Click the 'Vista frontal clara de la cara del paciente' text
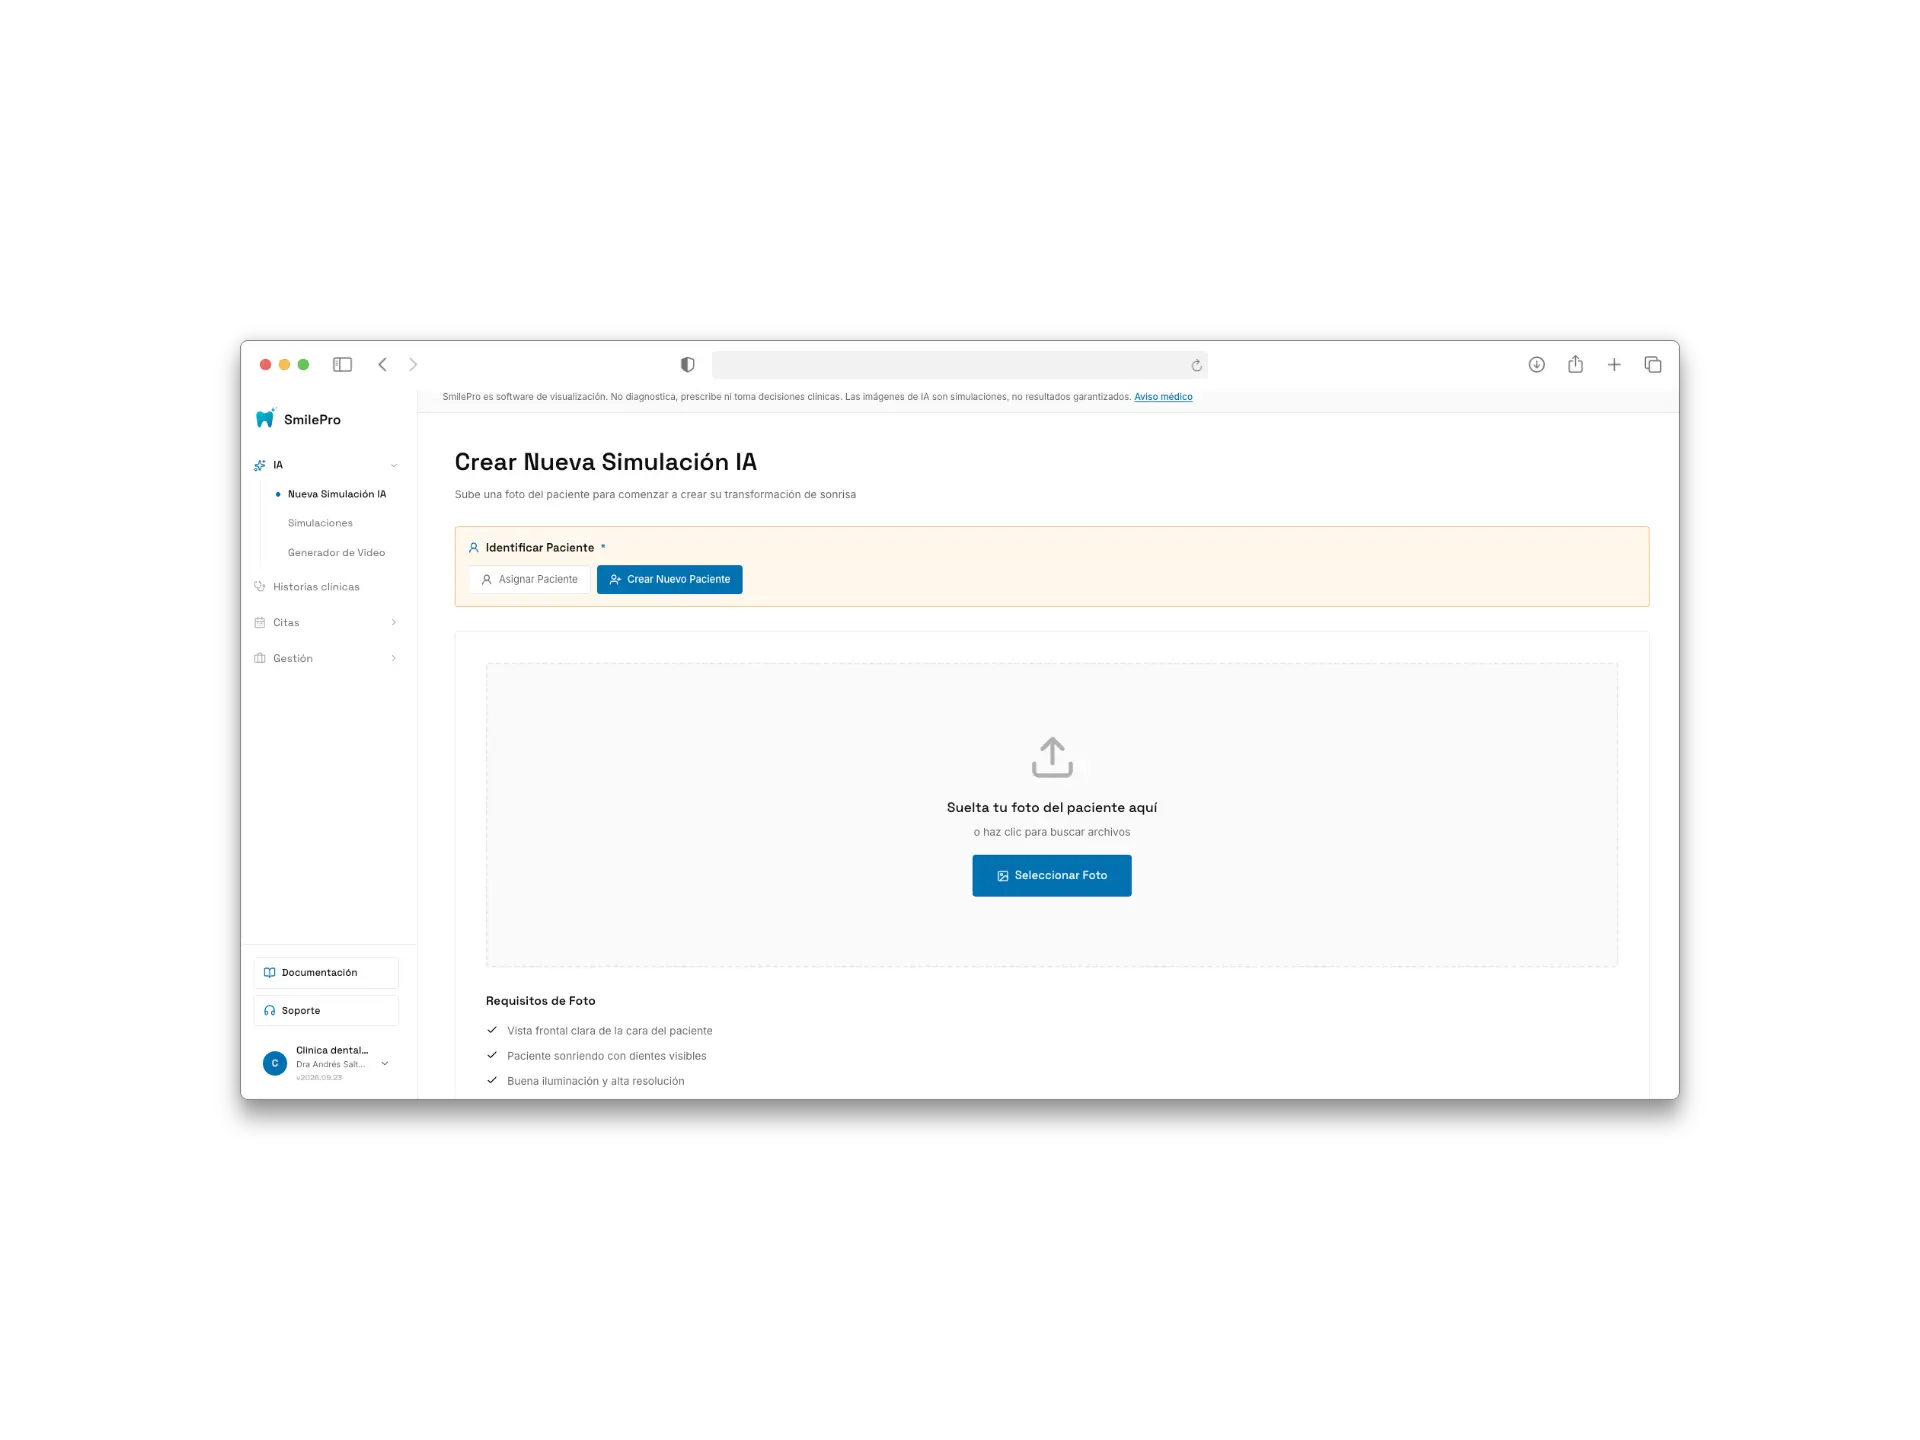This screenshot has height=1440, width=1920. click(x=610, y=1030)
